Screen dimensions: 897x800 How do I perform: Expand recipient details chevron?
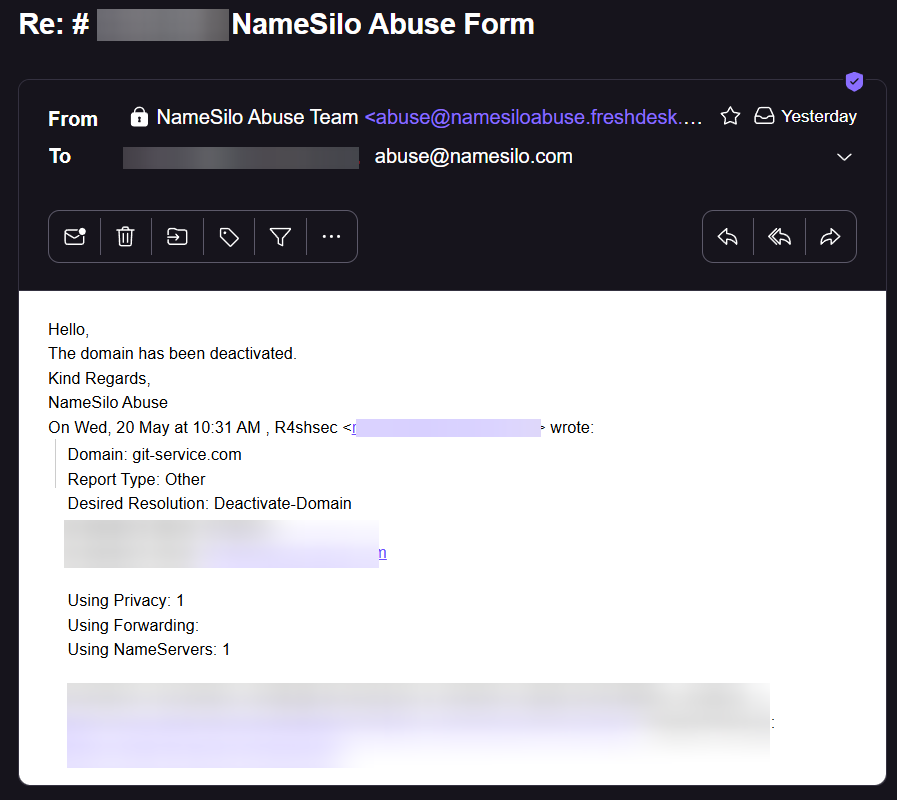click(x=844, y=157)
